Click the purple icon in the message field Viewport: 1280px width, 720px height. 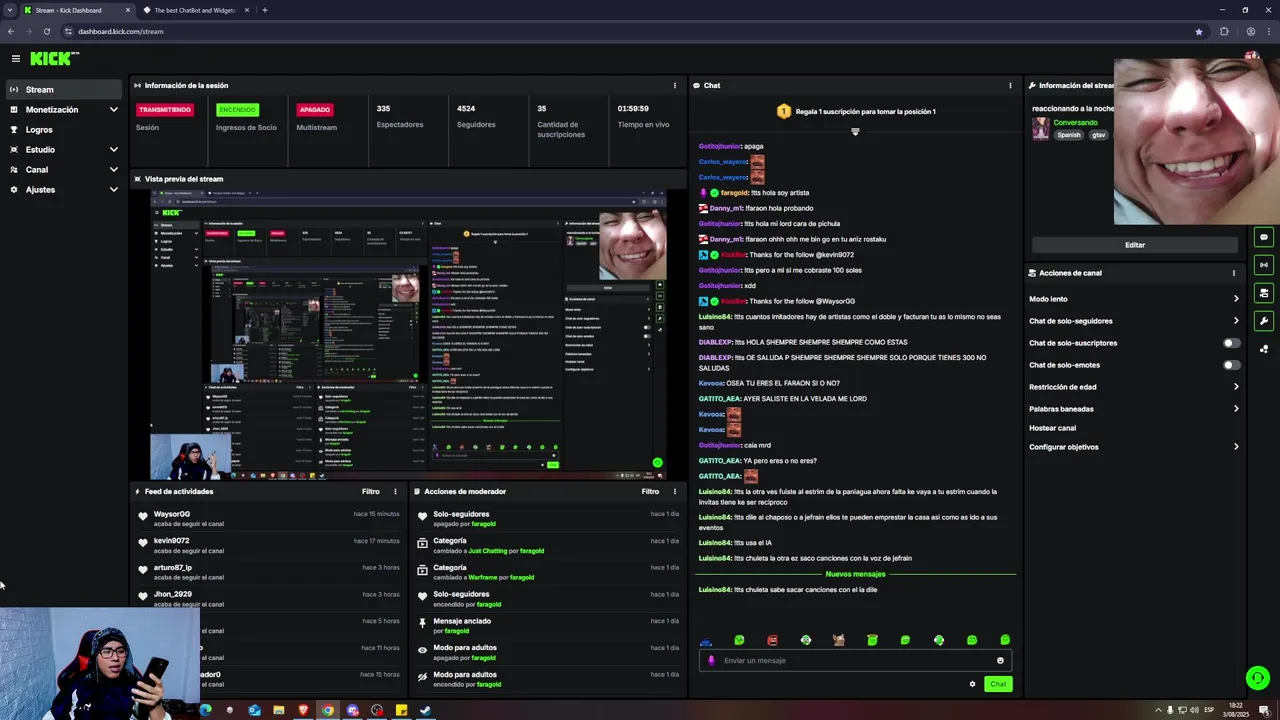[712, 660]
